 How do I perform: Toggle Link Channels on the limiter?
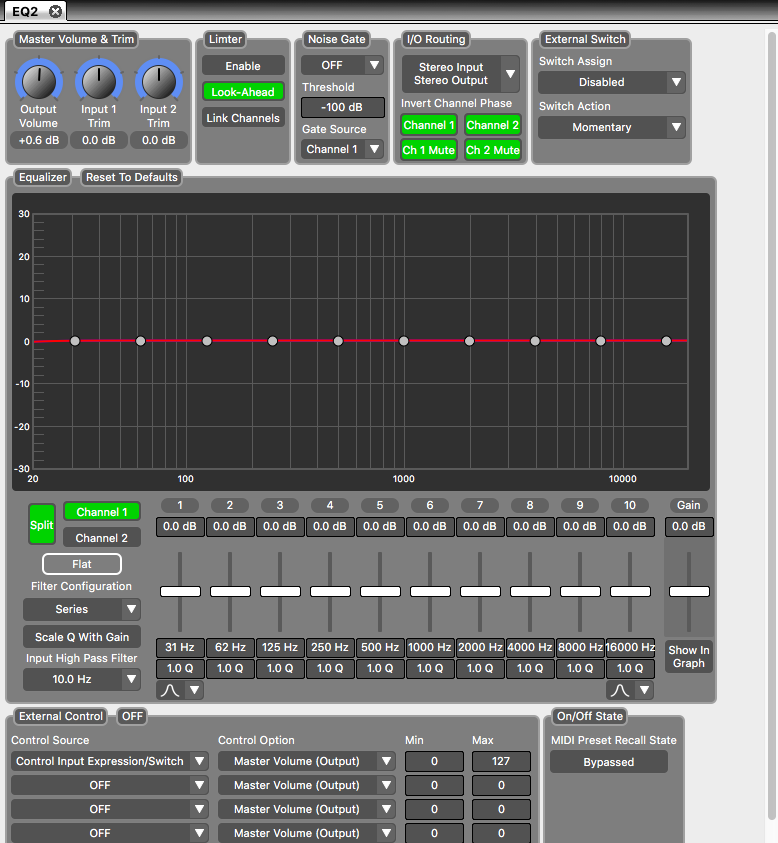point(243,118)
